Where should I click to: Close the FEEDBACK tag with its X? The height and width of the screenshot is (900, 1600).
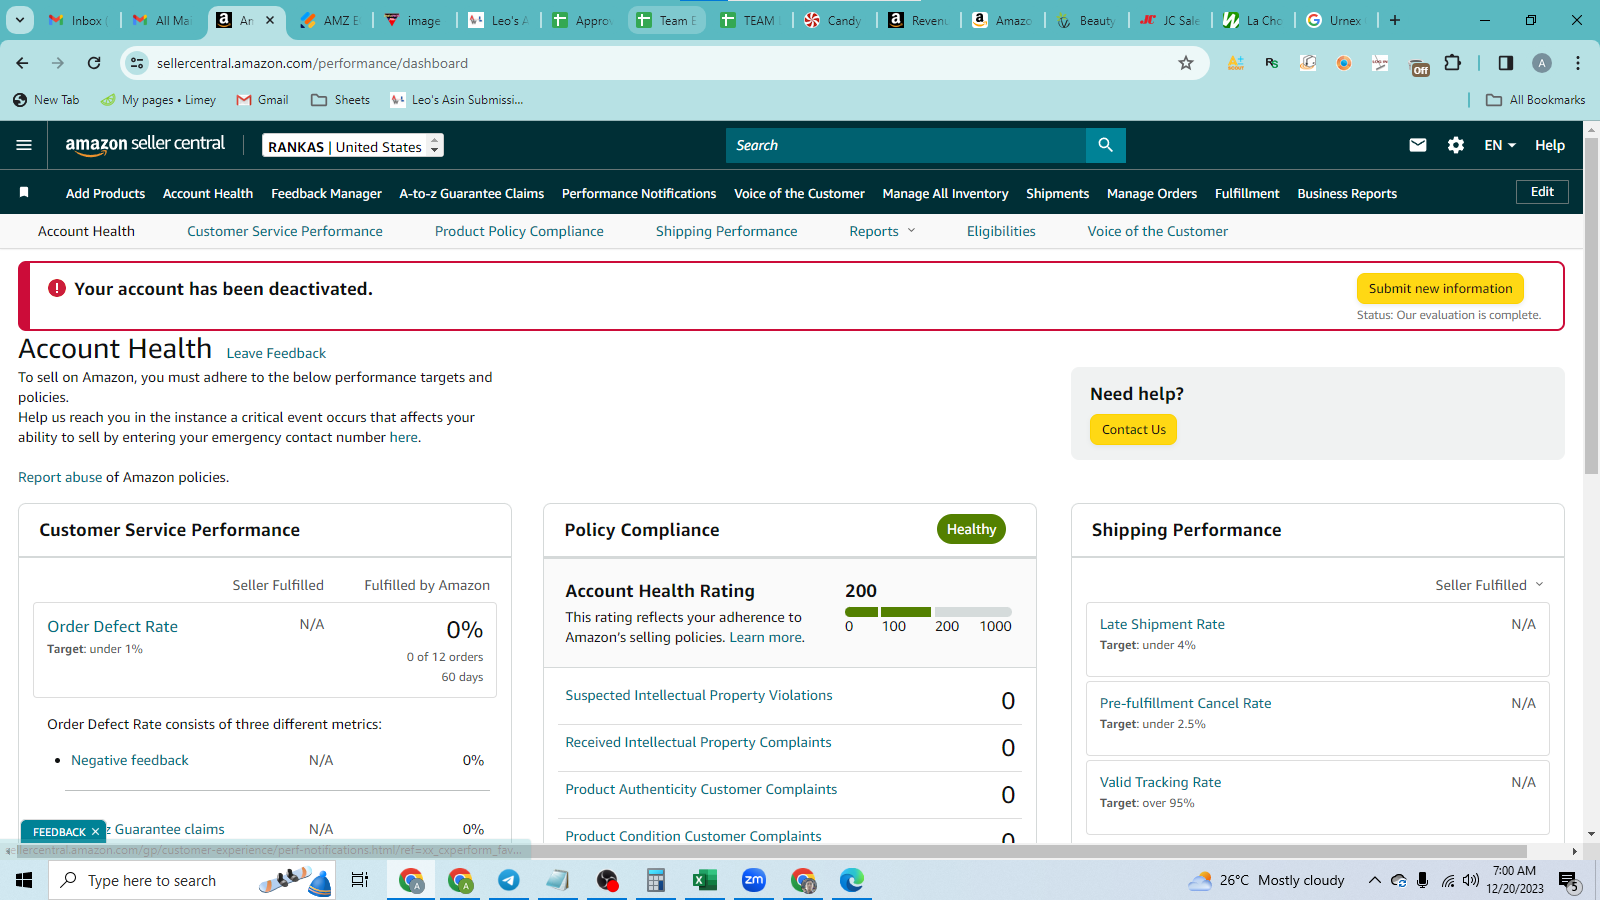click(96, 832)
